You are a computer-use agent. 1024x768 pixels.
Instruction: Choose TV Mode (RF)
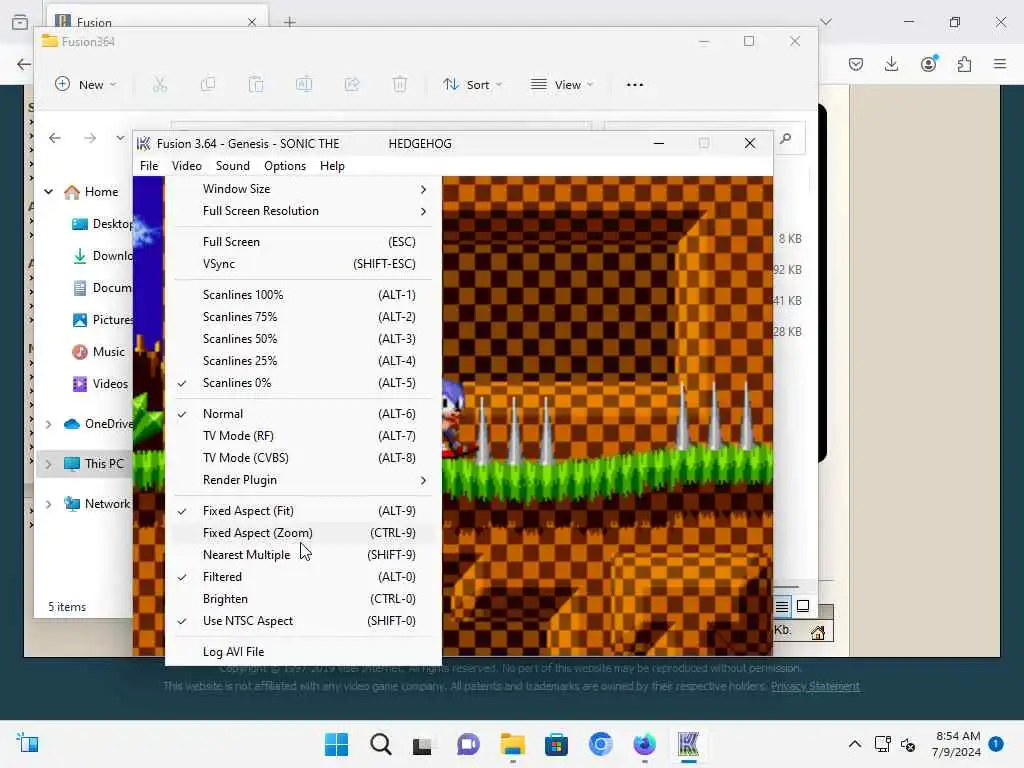304,436
